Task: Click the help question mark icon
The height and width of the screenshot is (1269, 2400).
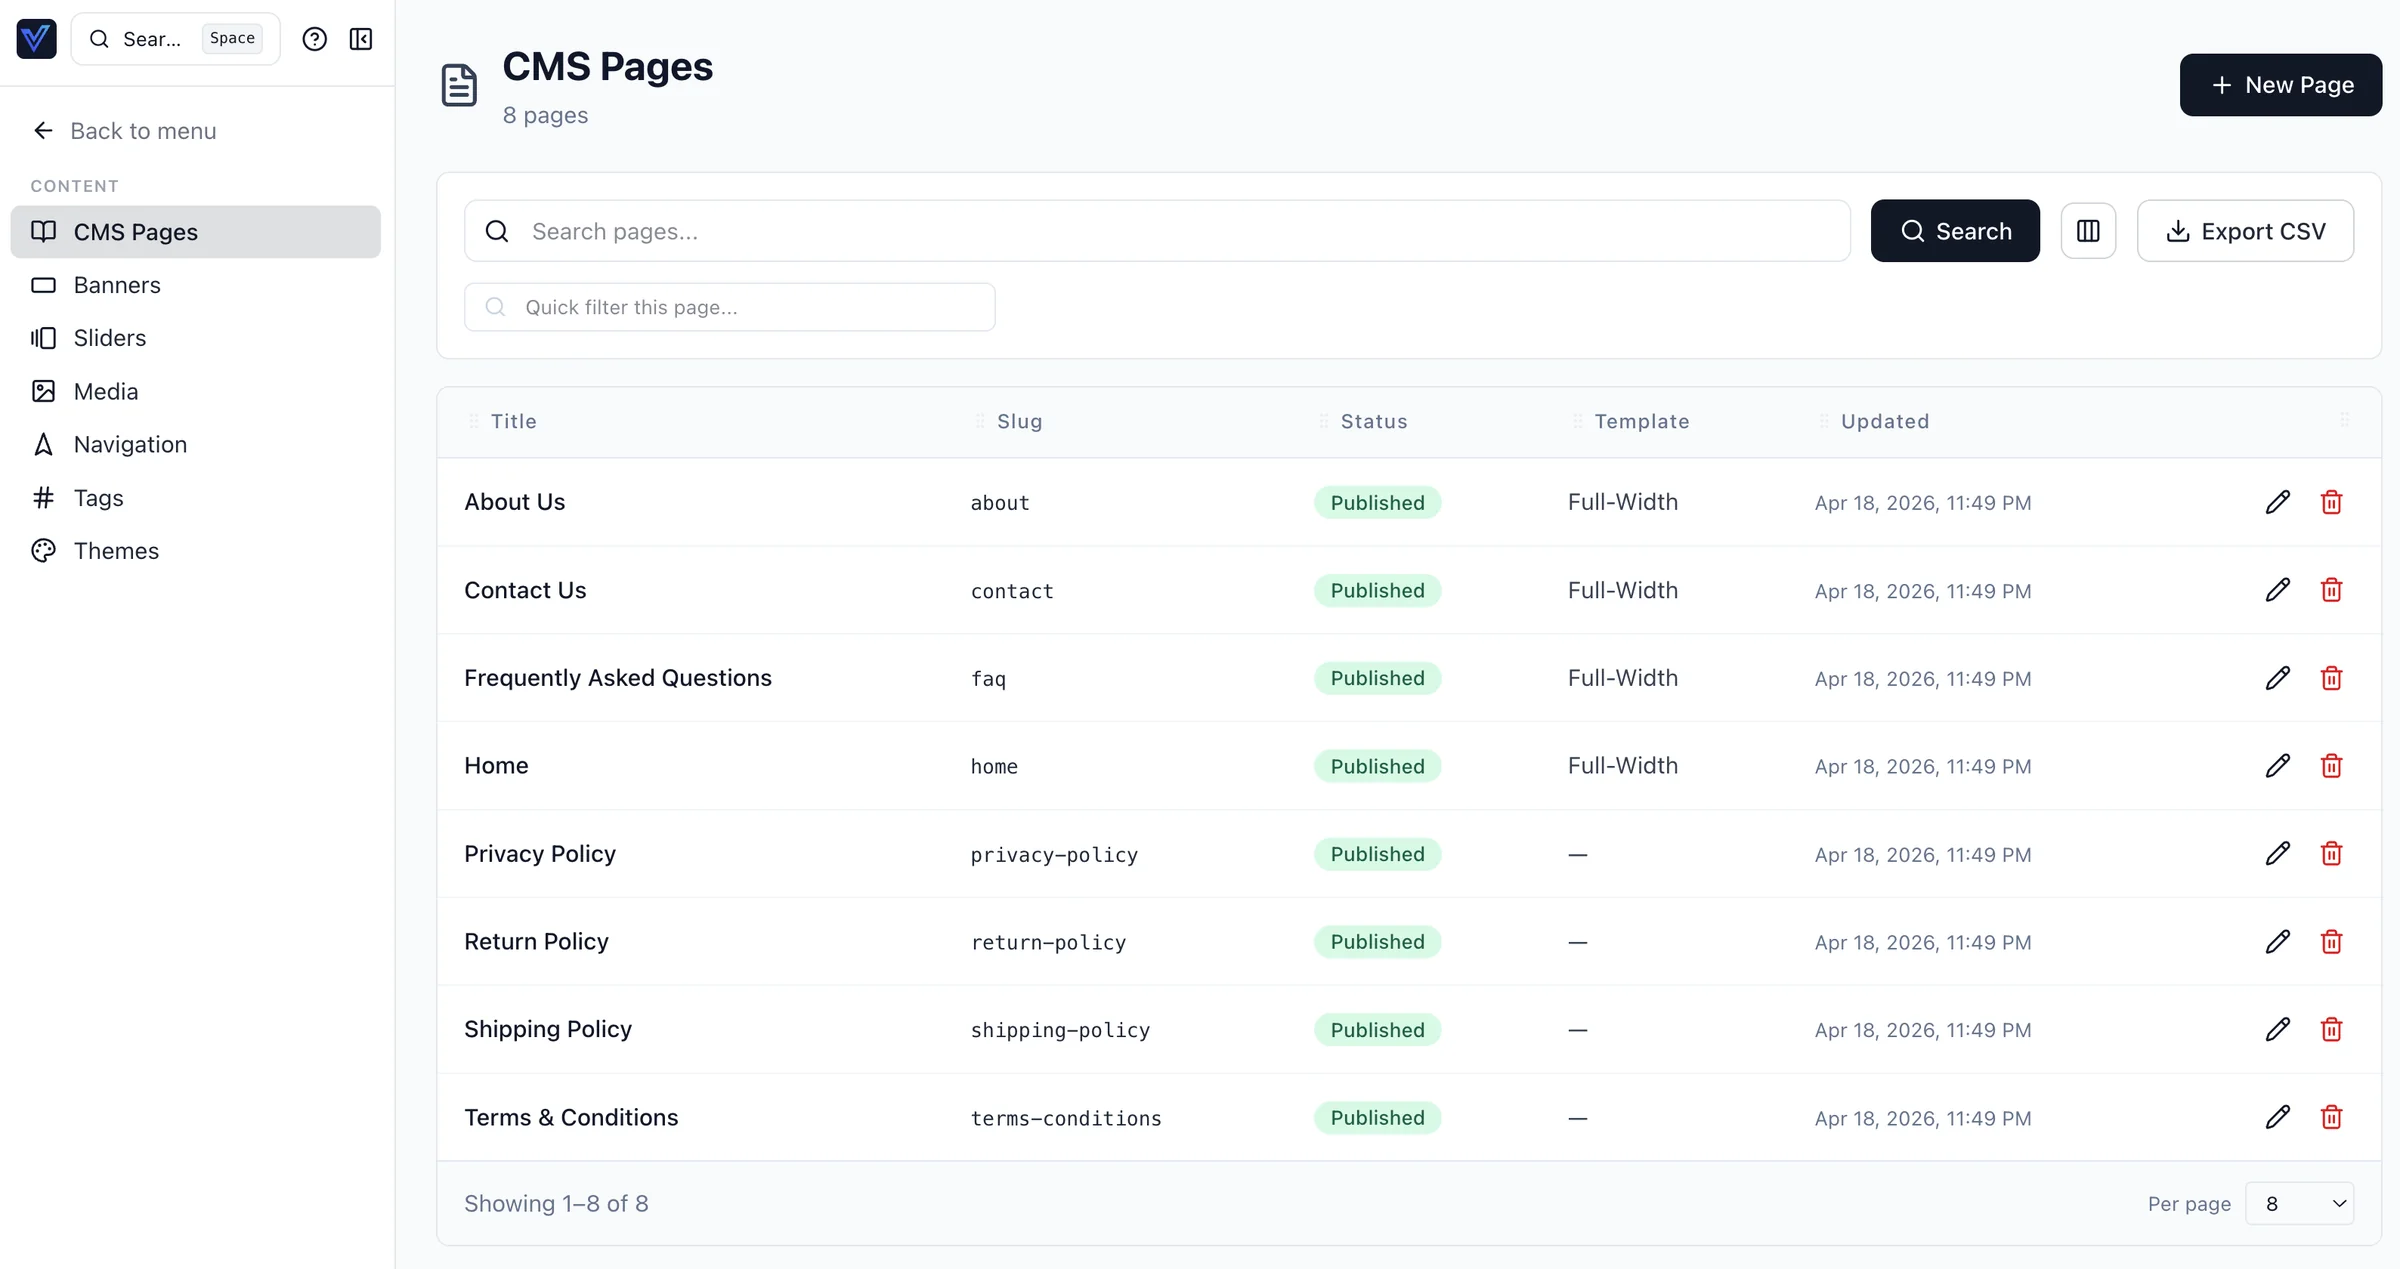Action: pos(314,39)
